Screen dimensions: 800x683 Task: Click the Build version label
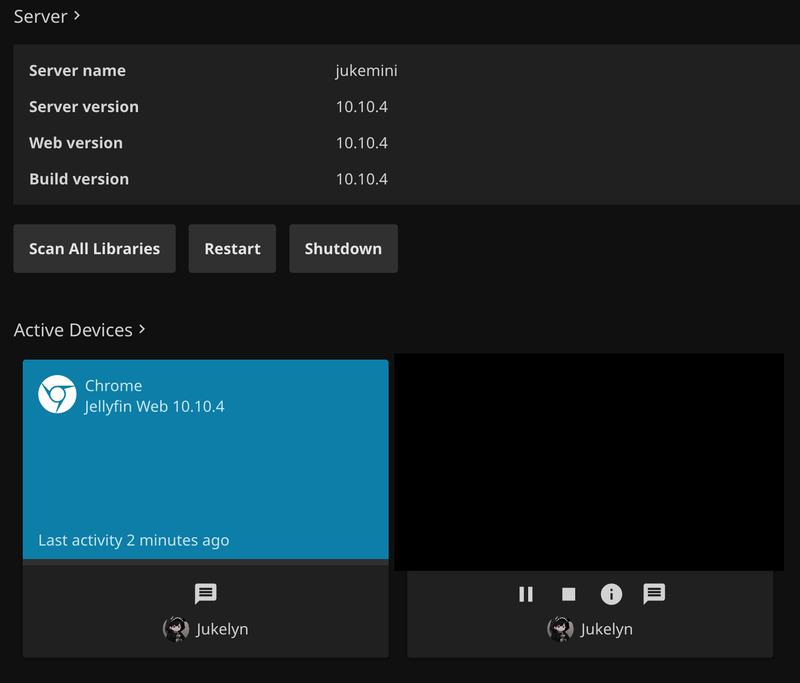coord(79,179)
